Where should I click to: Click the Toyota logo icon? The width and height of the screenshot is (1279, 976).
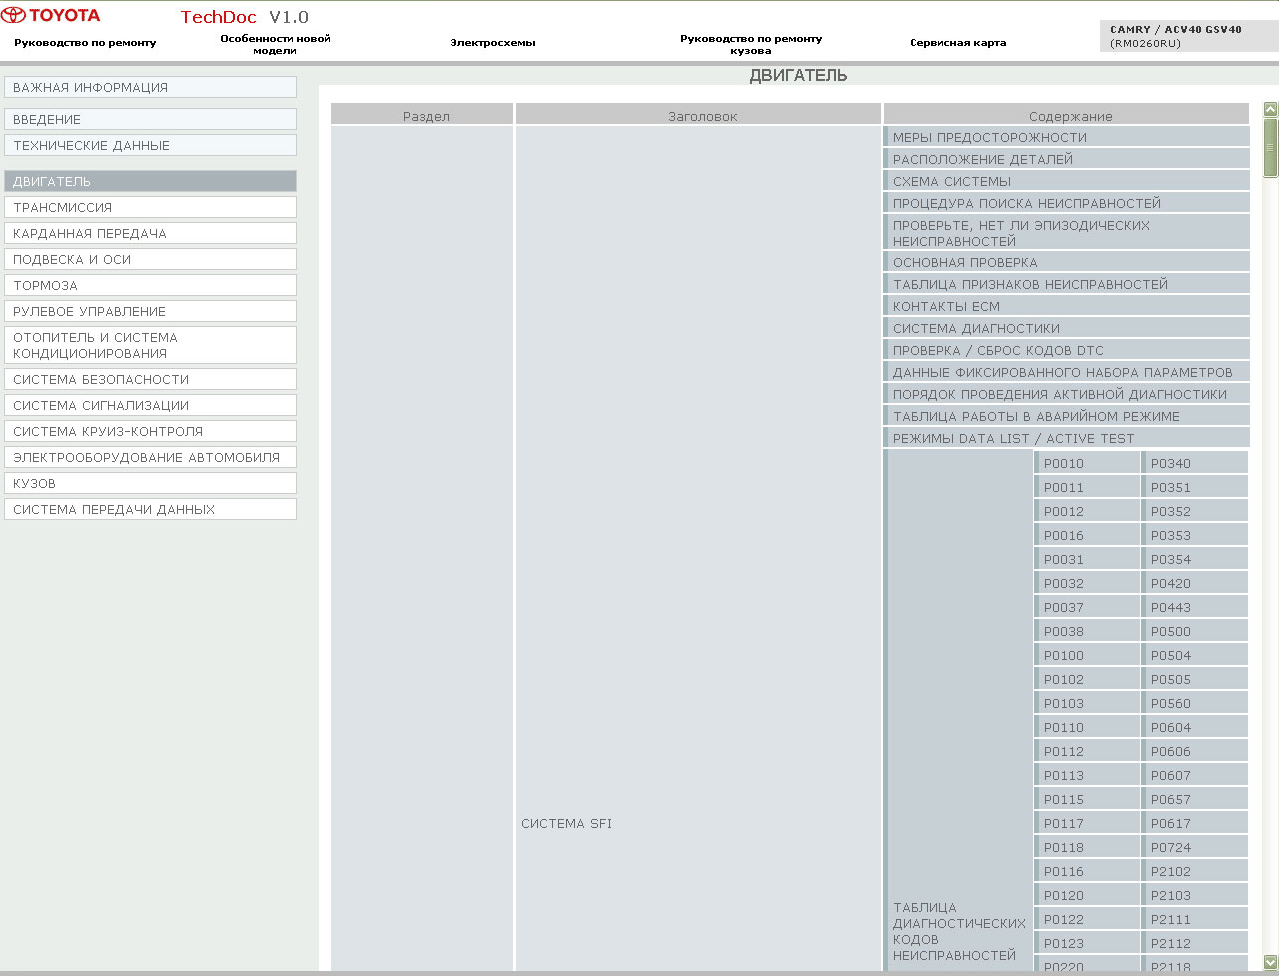(x=13, y=15)
